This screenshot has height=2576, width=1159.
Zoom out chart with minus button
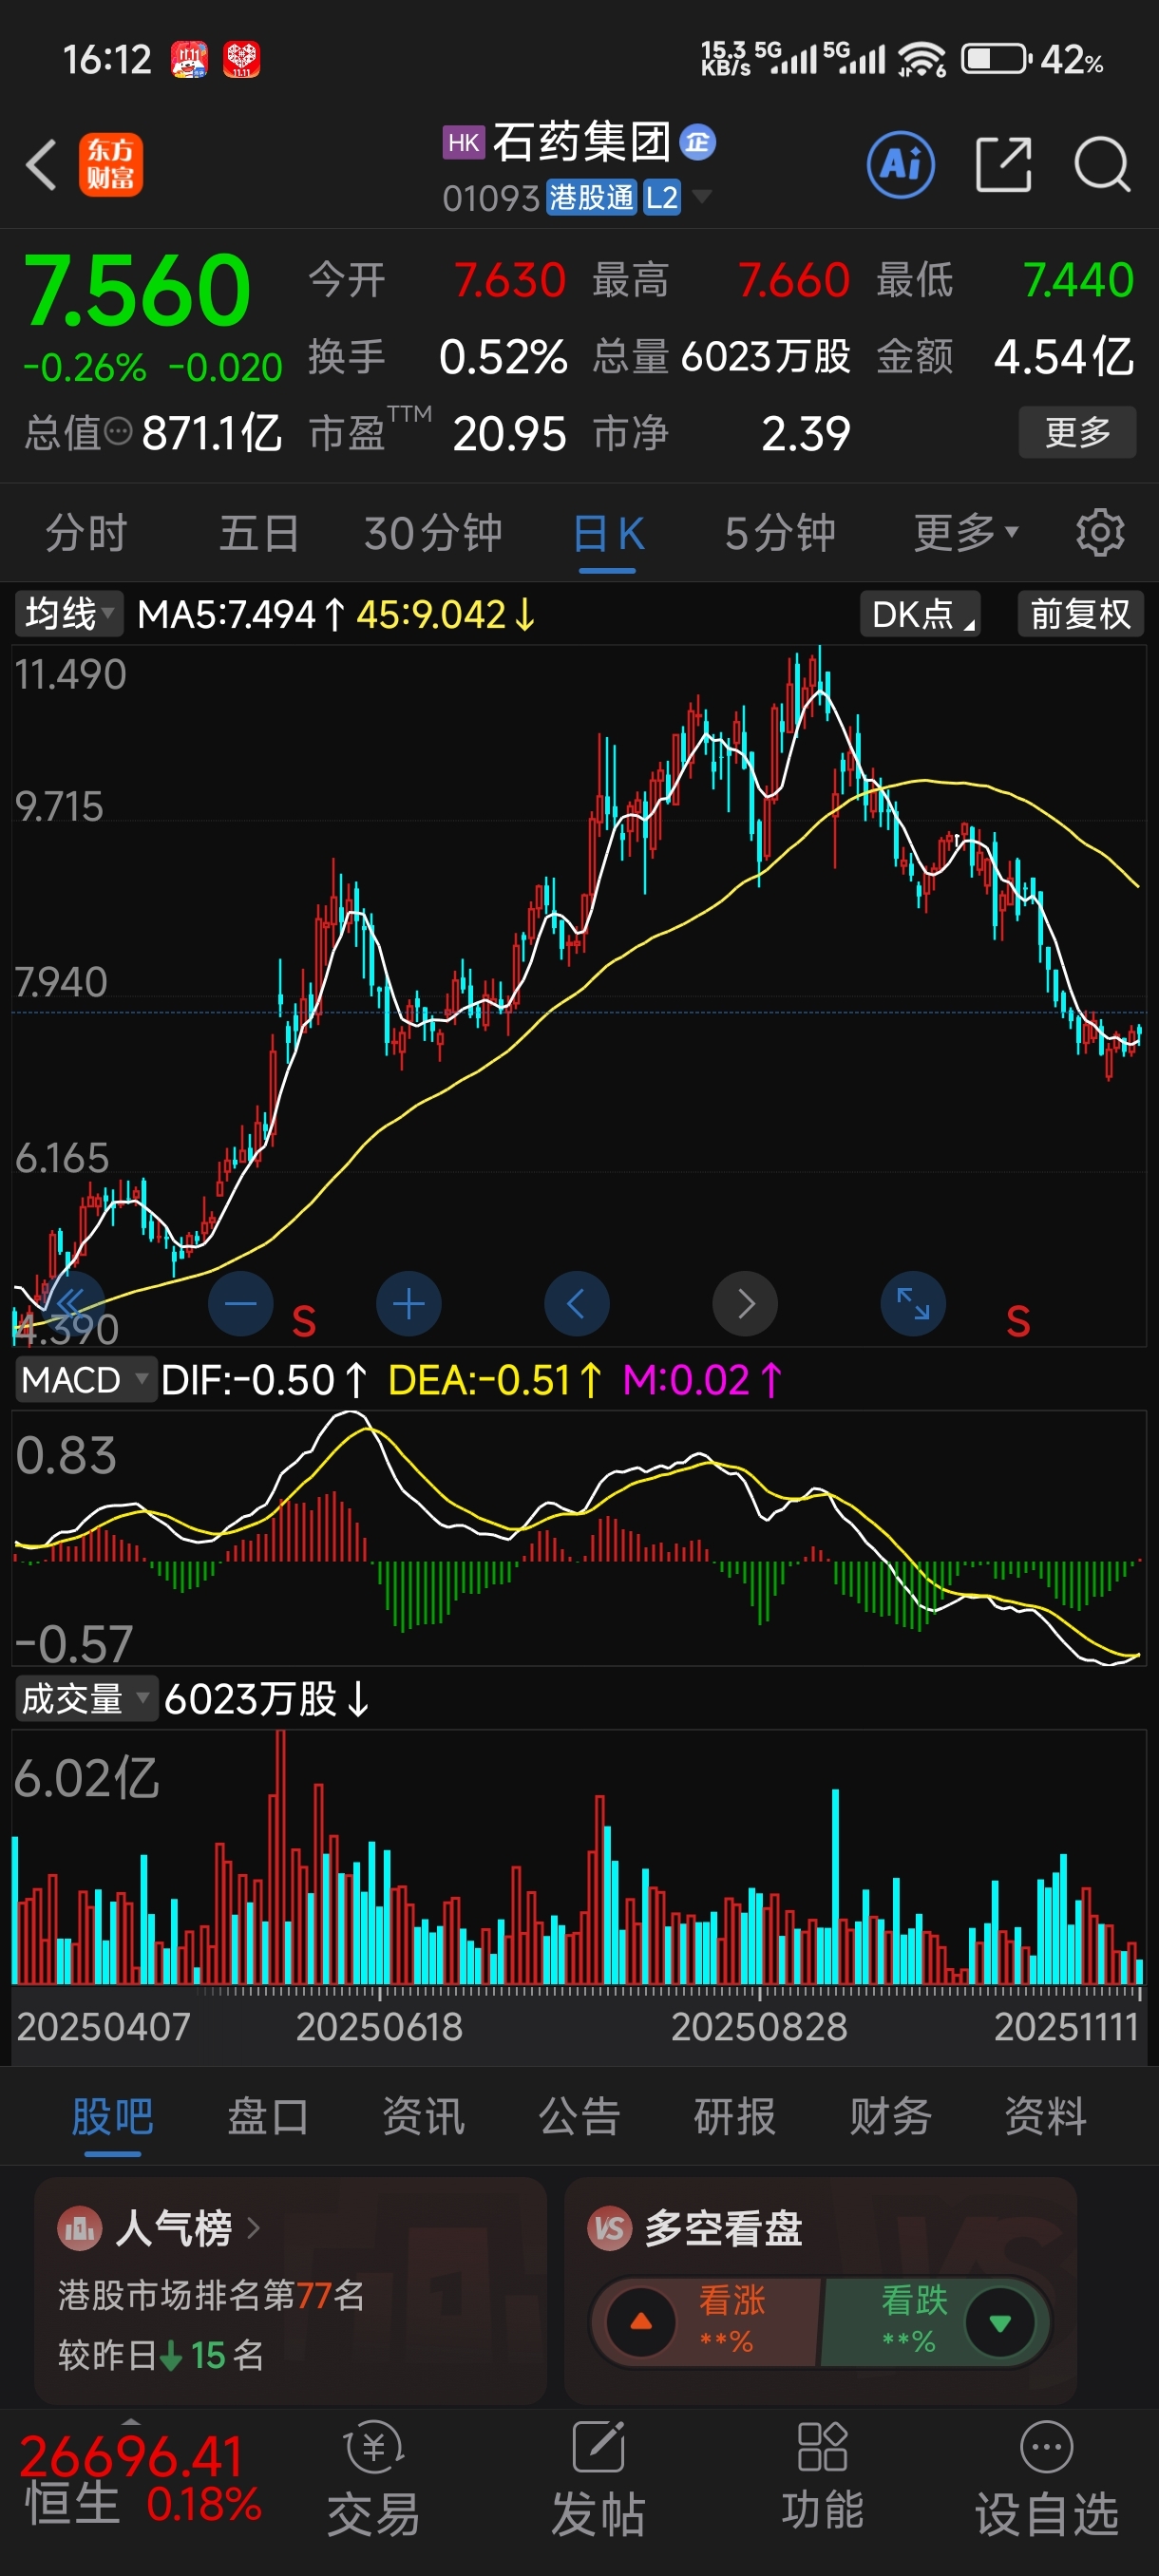click(240, 1303)
